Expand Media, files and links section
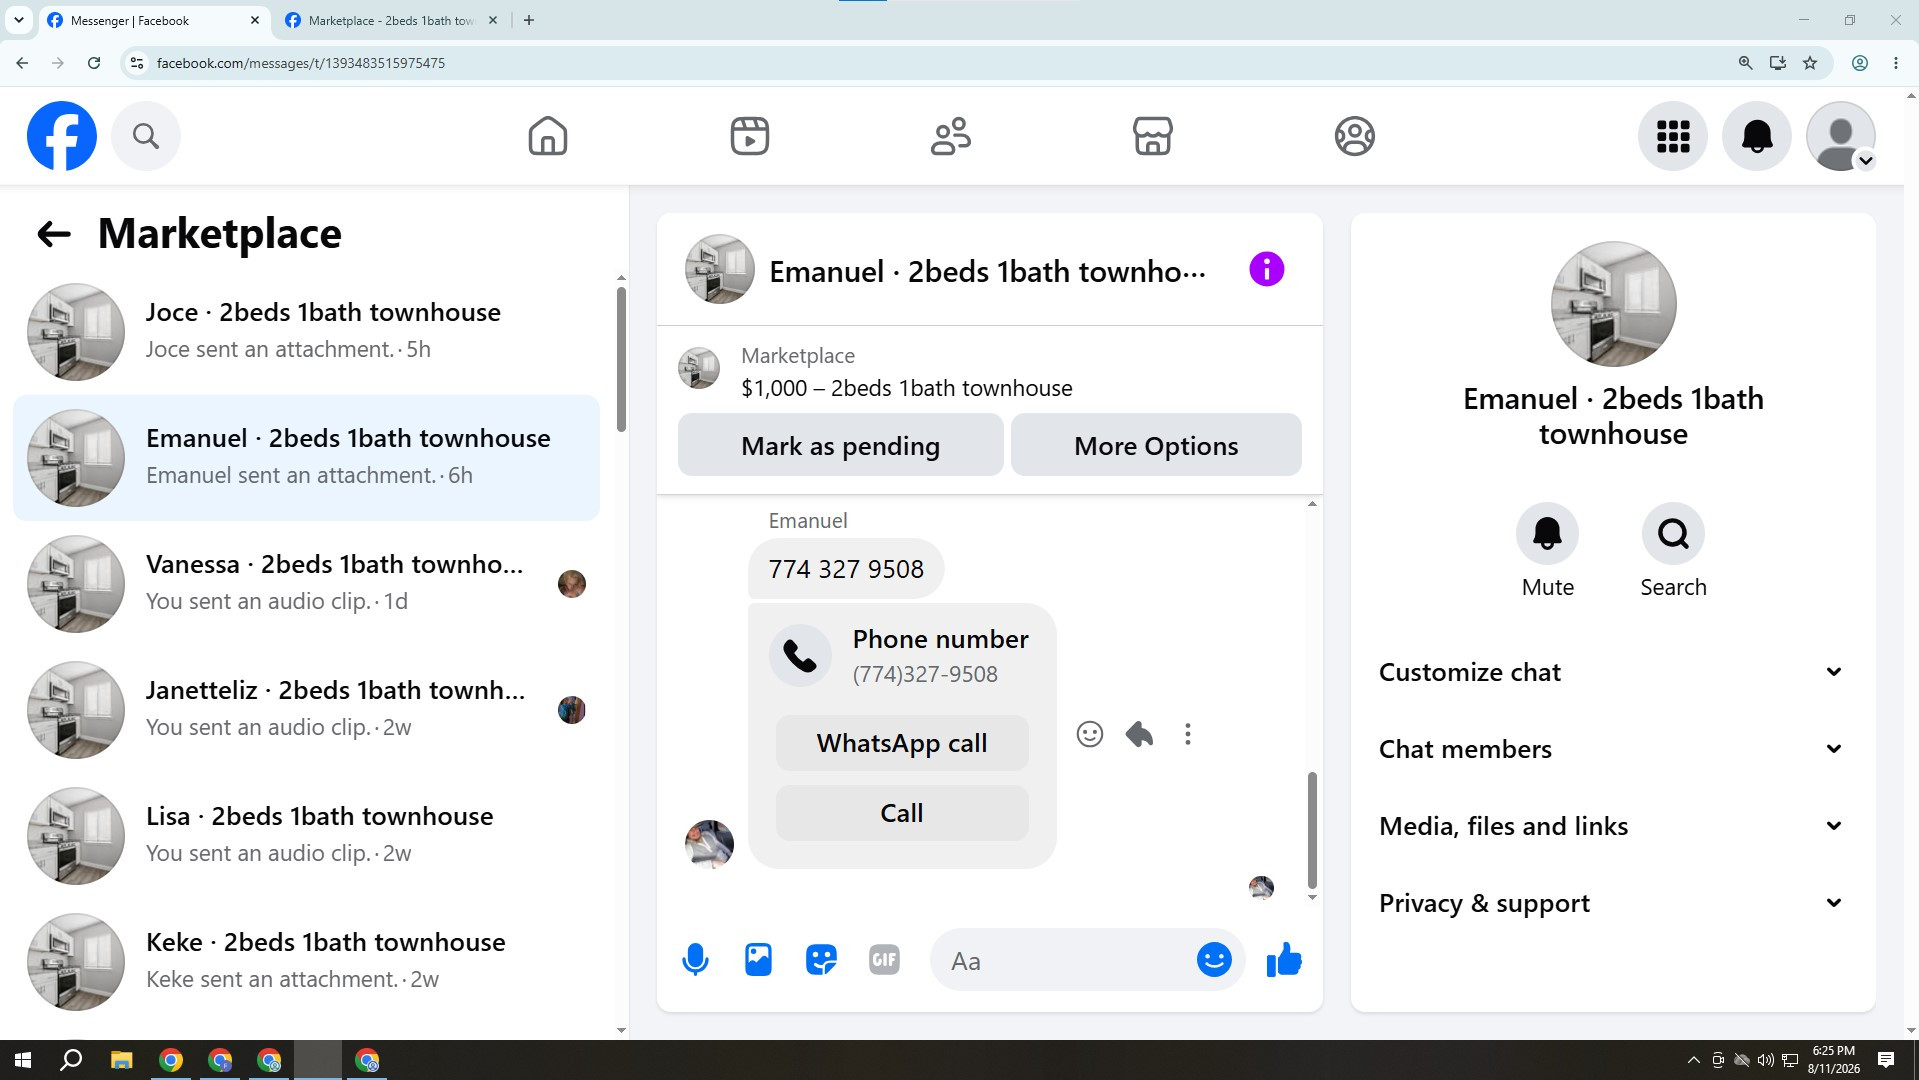The image size is (1919, 1080). [x=1612, y=827]
